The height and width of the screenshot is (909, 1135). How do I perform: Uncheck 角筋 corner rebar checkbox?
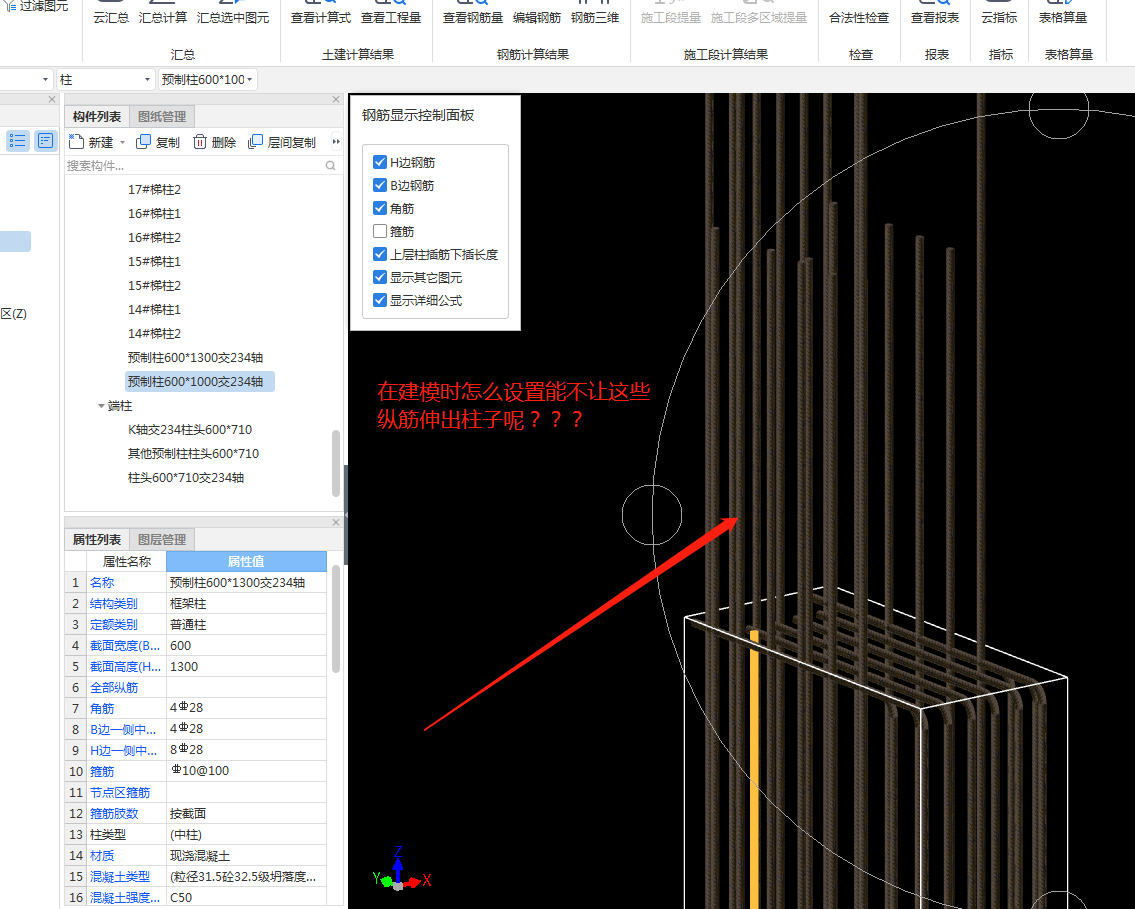click(380, 208)
